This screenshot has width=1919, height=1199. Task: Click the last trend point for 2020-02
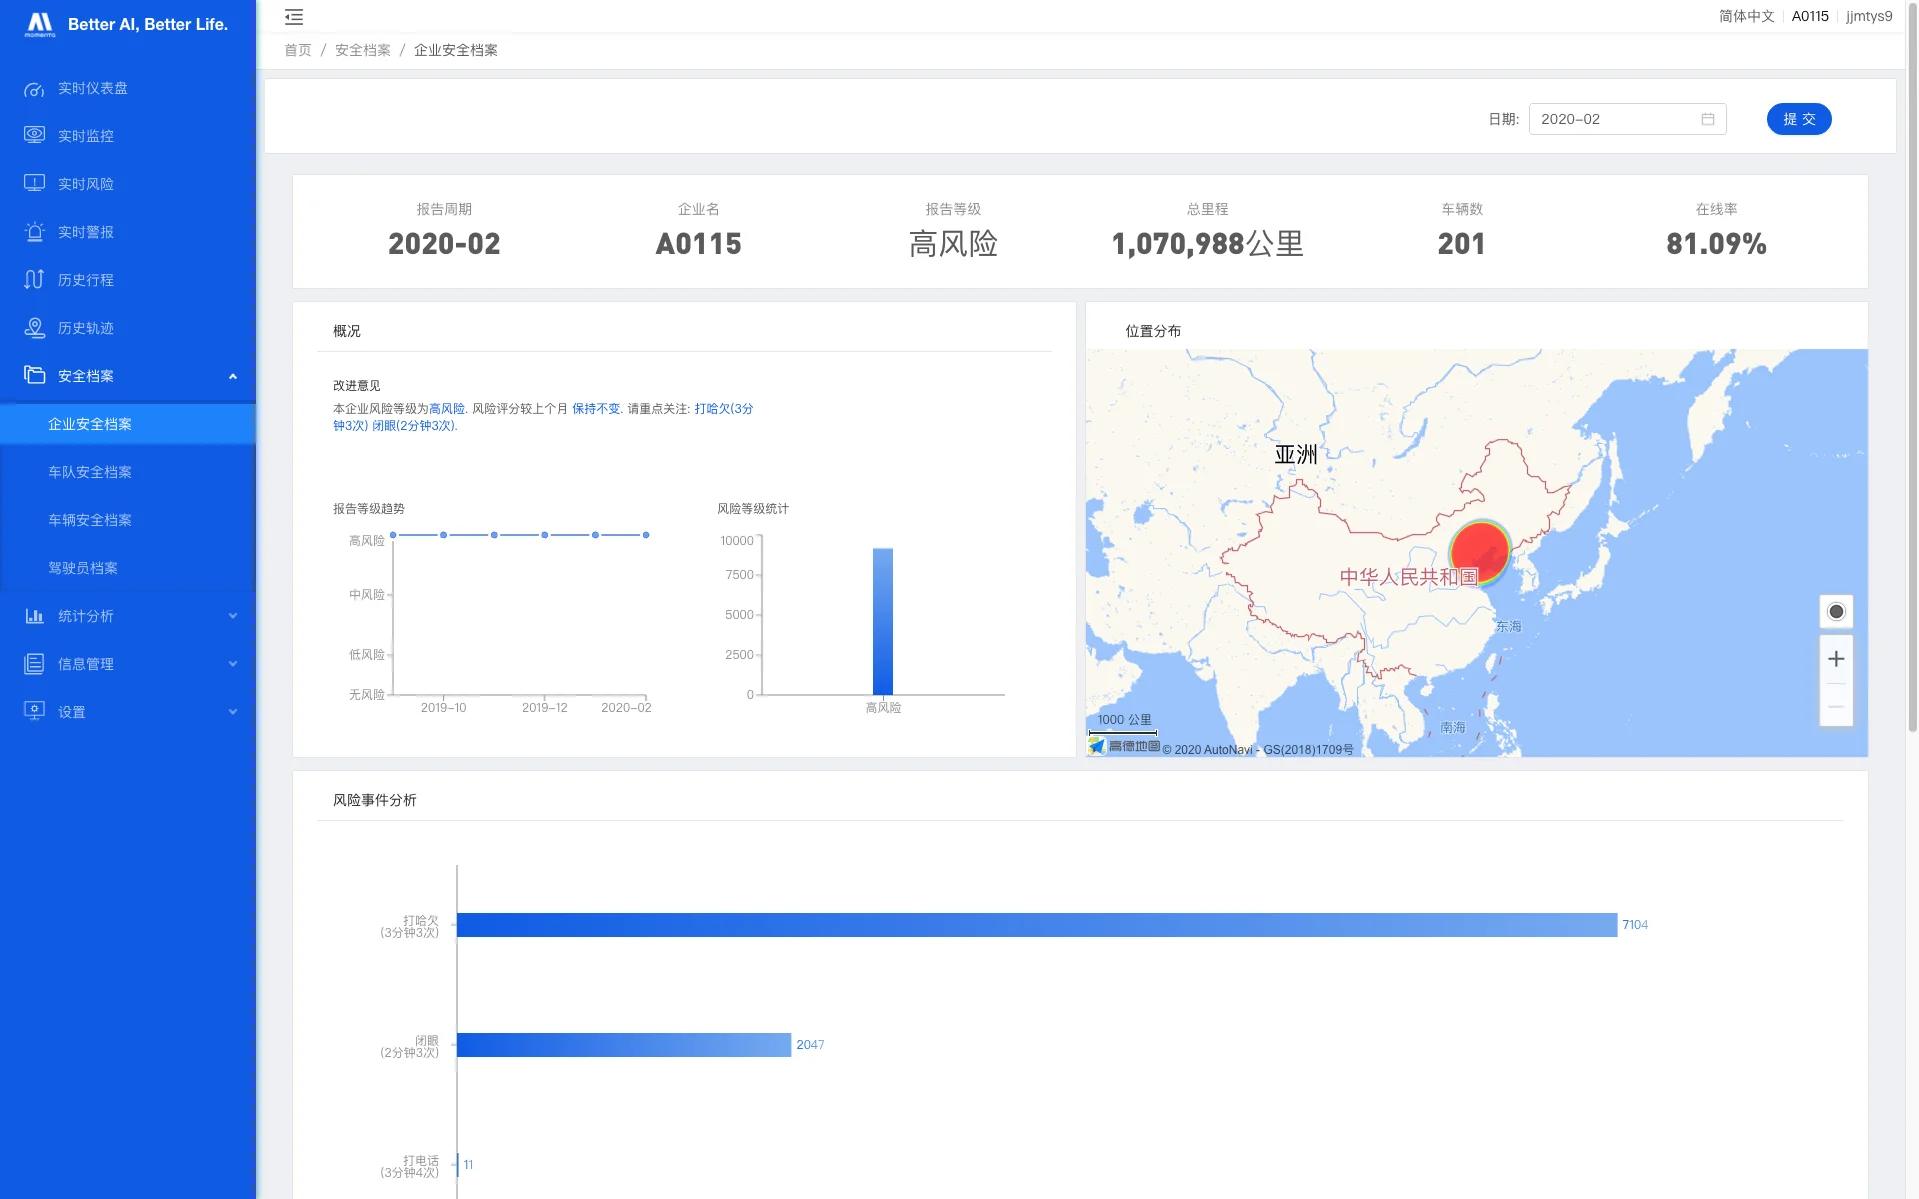[x=646, y=535]
